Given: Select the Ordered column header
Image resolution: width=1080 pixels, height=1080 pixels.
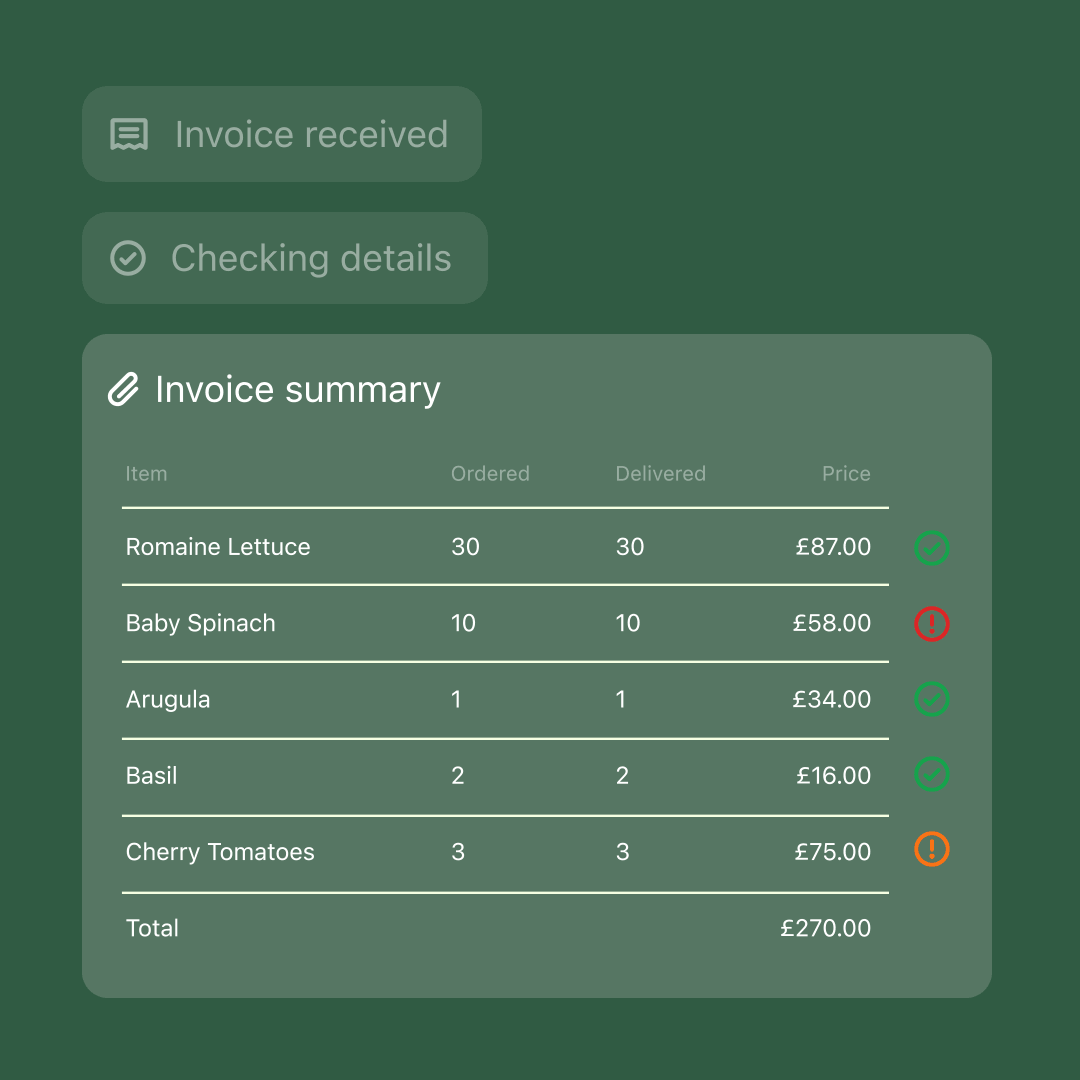Looking at the screenshot, I should click(490, 474).
